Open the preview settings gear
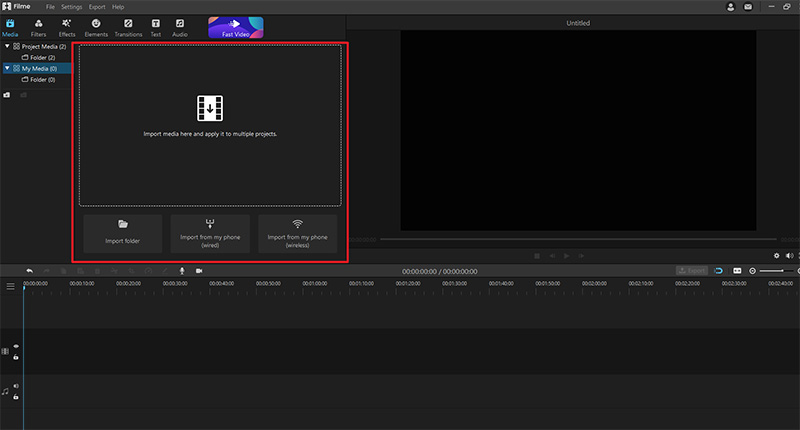The height and width of the screenshot is (430, 800). pyautogui.click(x=777, y=256)
